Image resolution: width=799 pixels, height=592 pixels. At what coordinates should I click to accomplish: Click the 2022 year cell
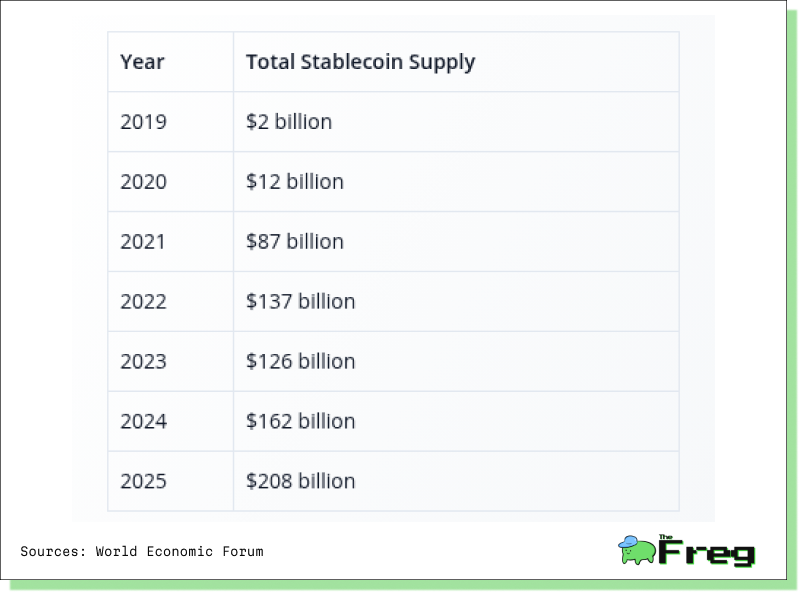pos(170,302)
